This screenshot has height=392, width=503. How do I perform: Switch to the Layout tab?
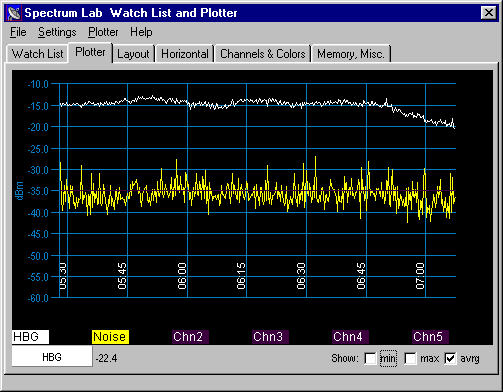tap(133, 54)
